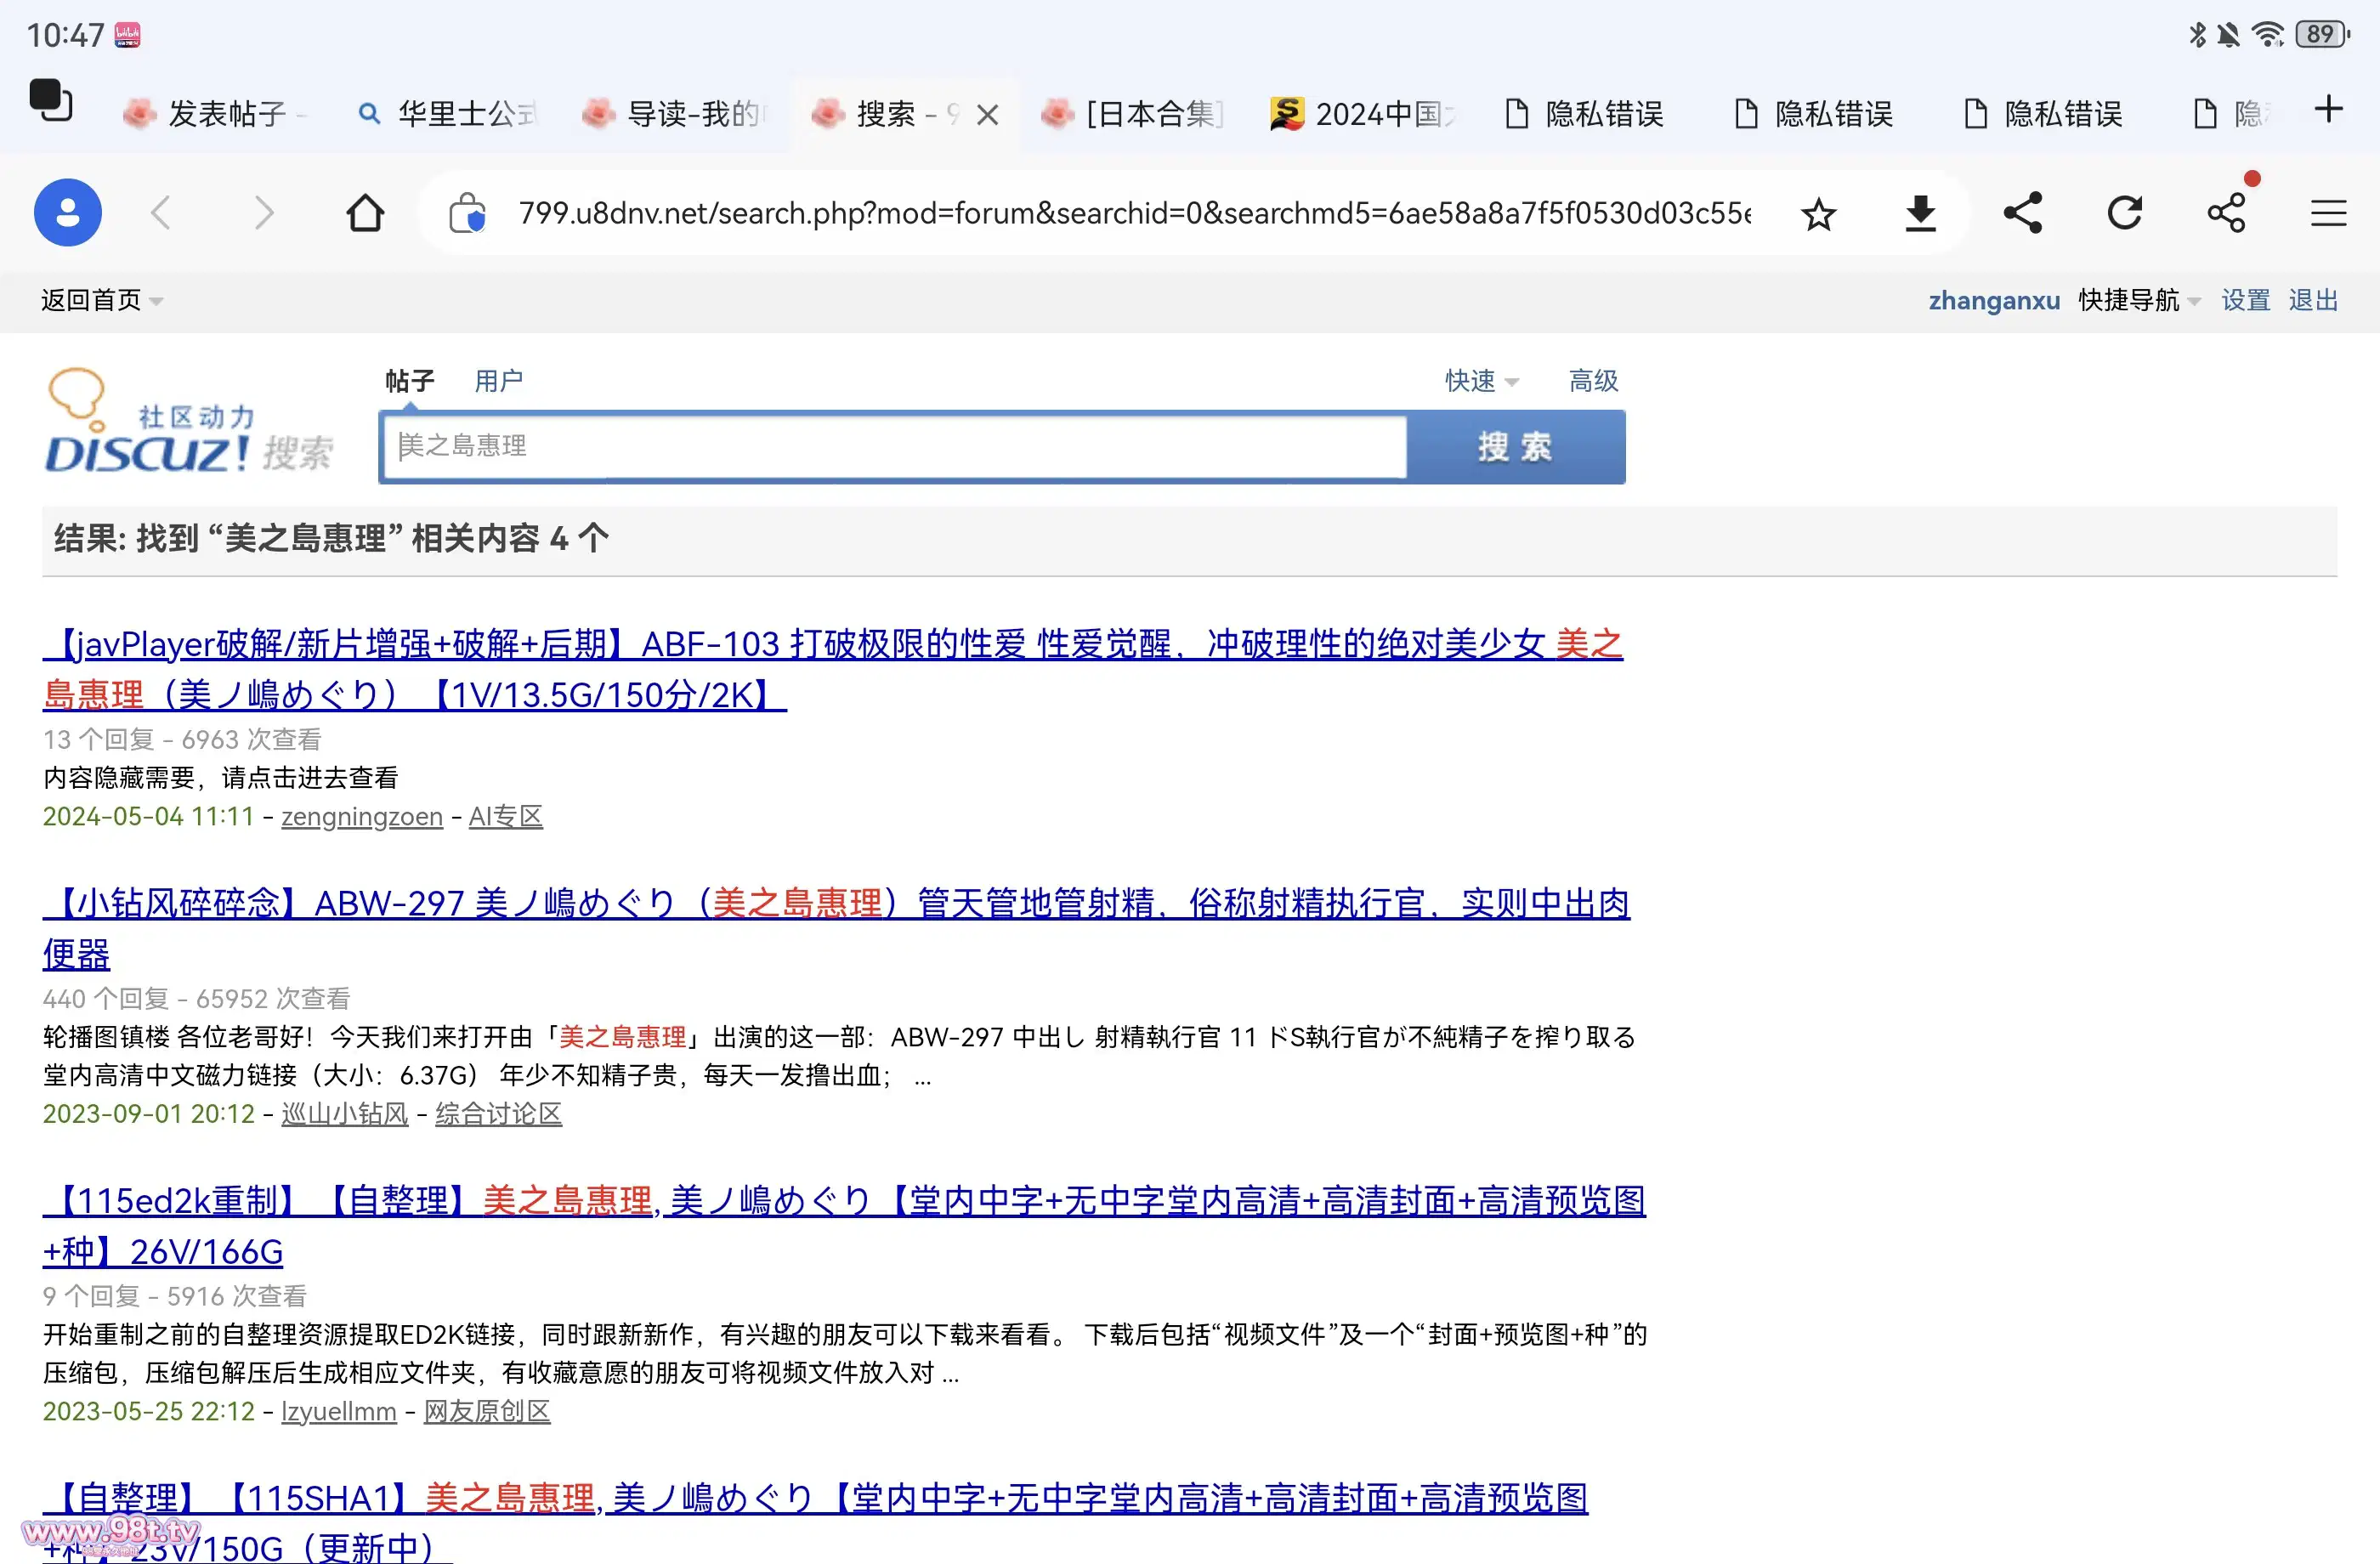This screenshot has height=1564, width=2380.
Task: Go forward with the right arrow
Action: tap(263, 213)
